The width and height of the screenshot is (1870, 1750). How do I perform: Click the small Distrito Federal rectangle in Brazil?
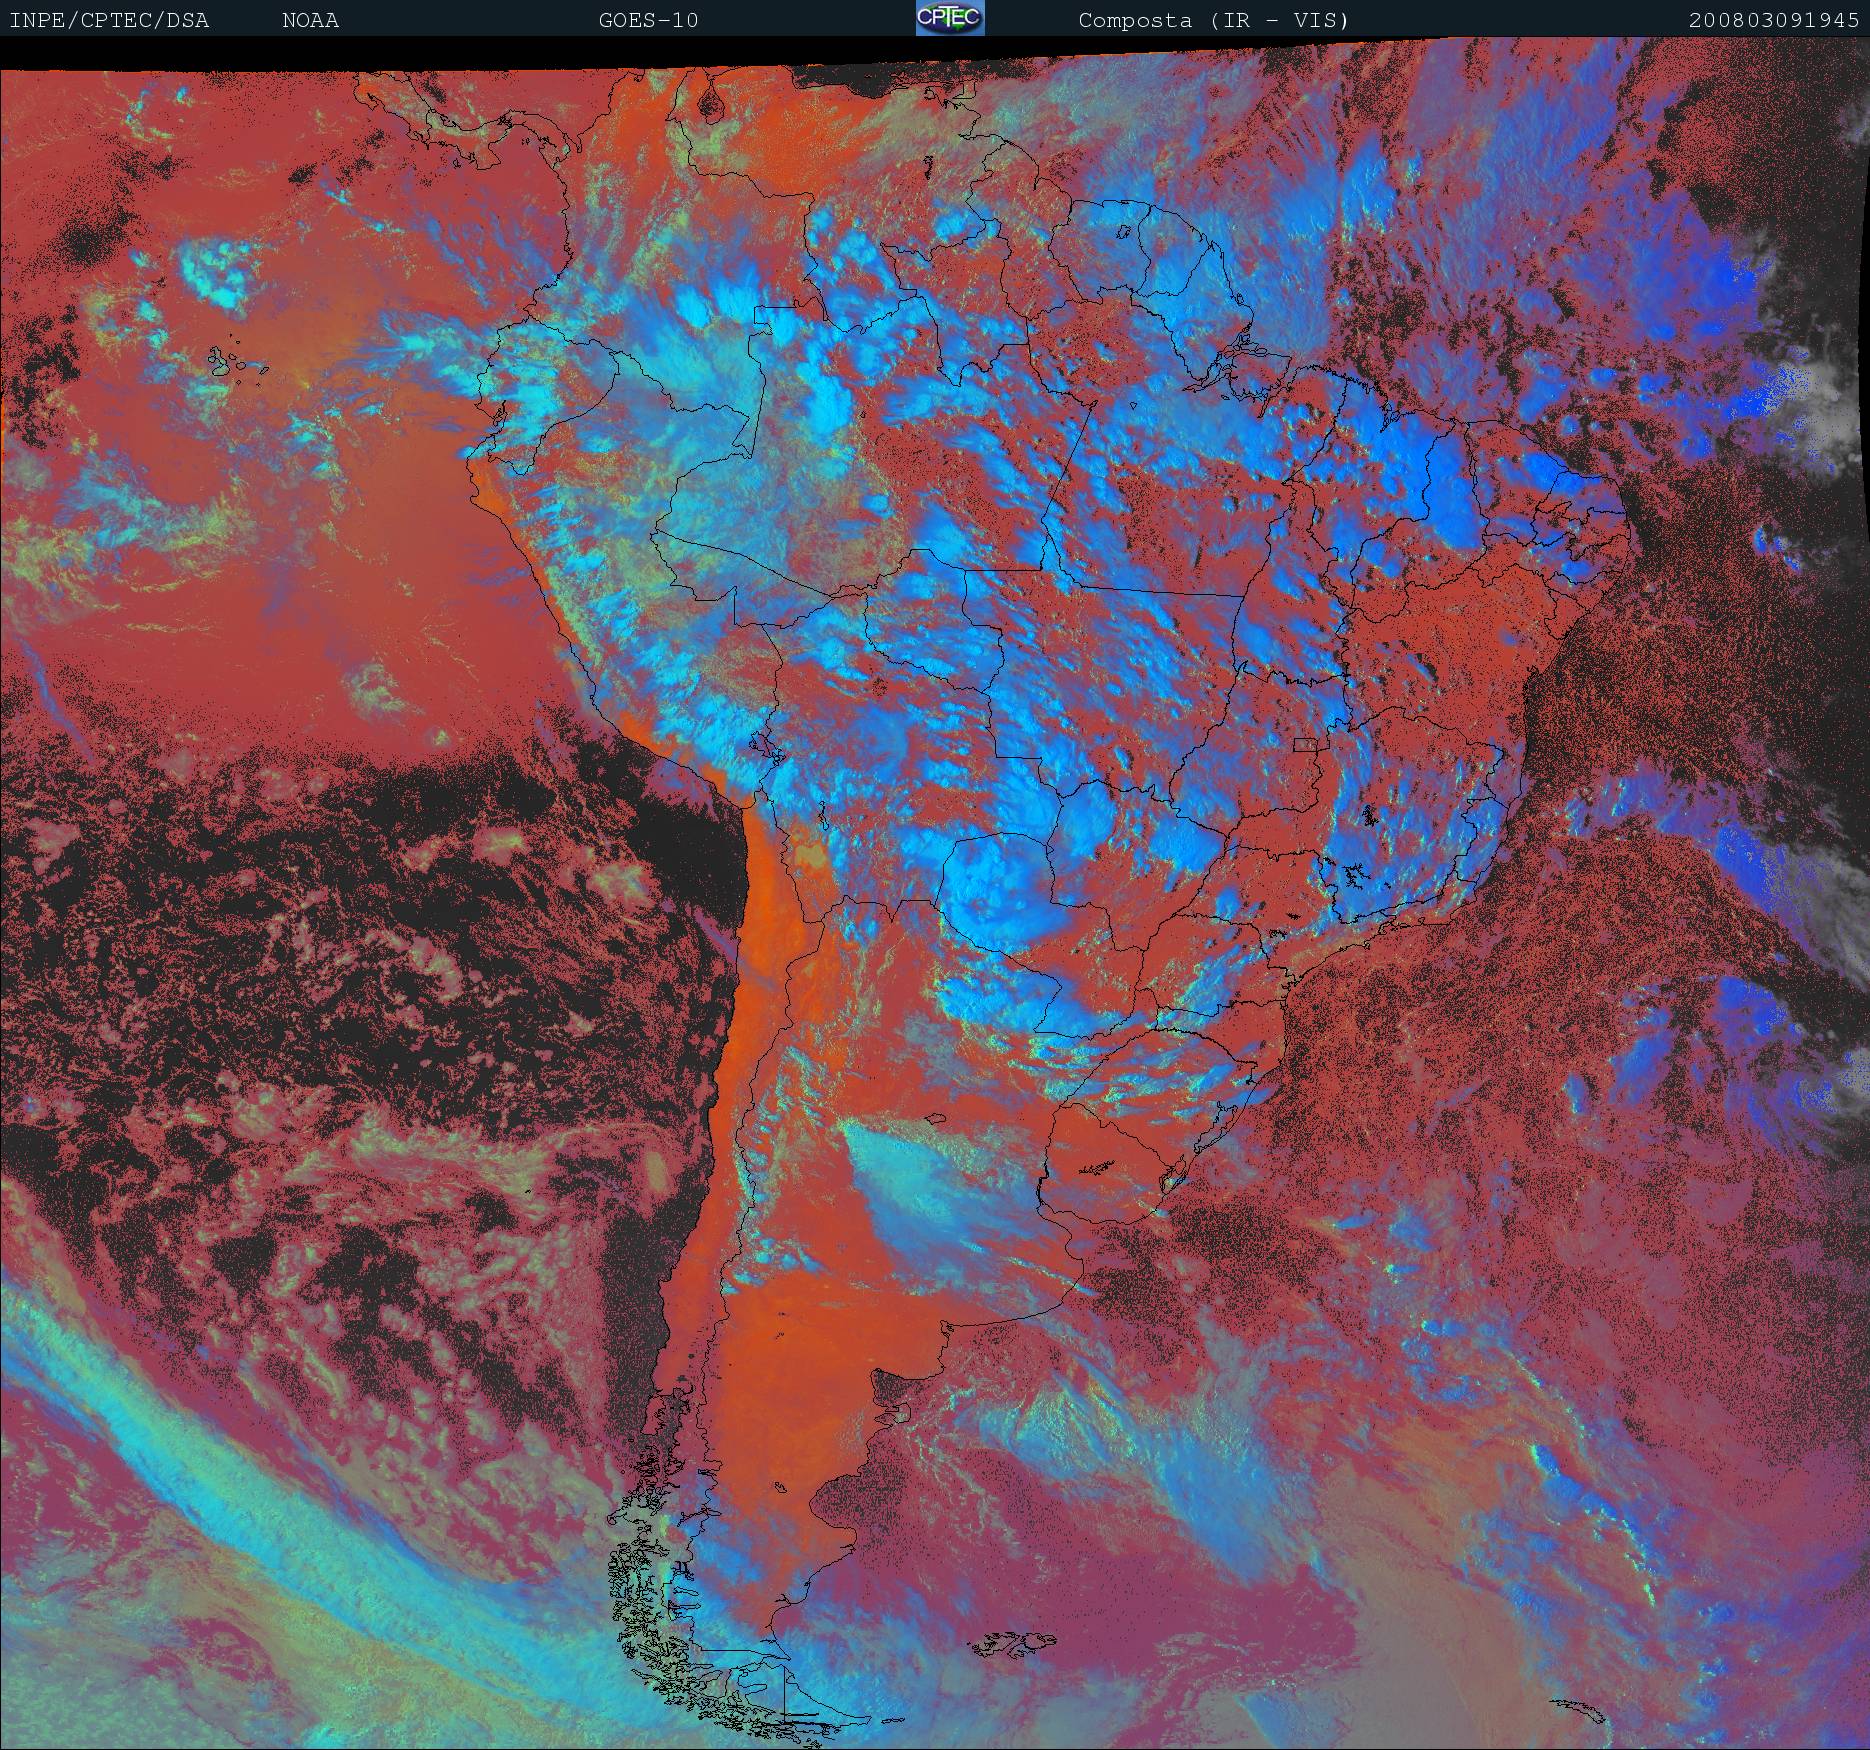(1306, 744)
